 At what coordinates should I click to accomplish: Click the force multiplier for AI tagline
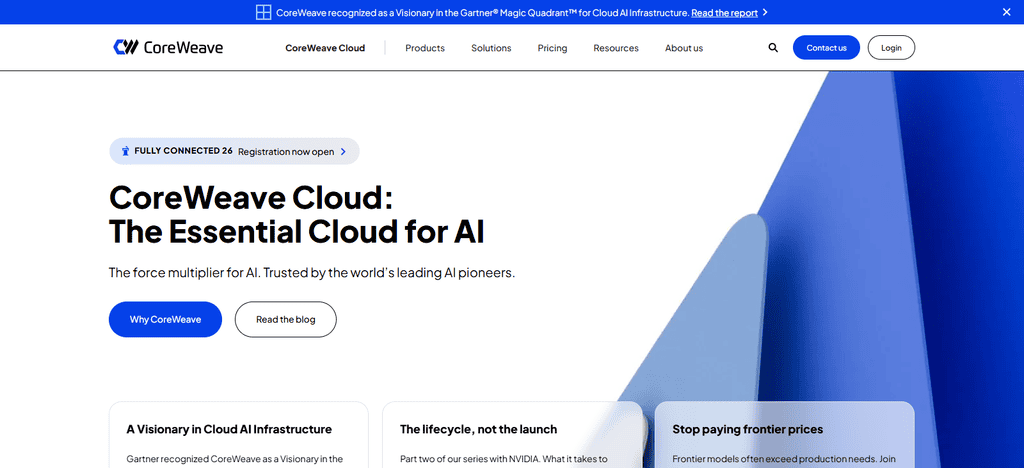[x=312, y=273]
